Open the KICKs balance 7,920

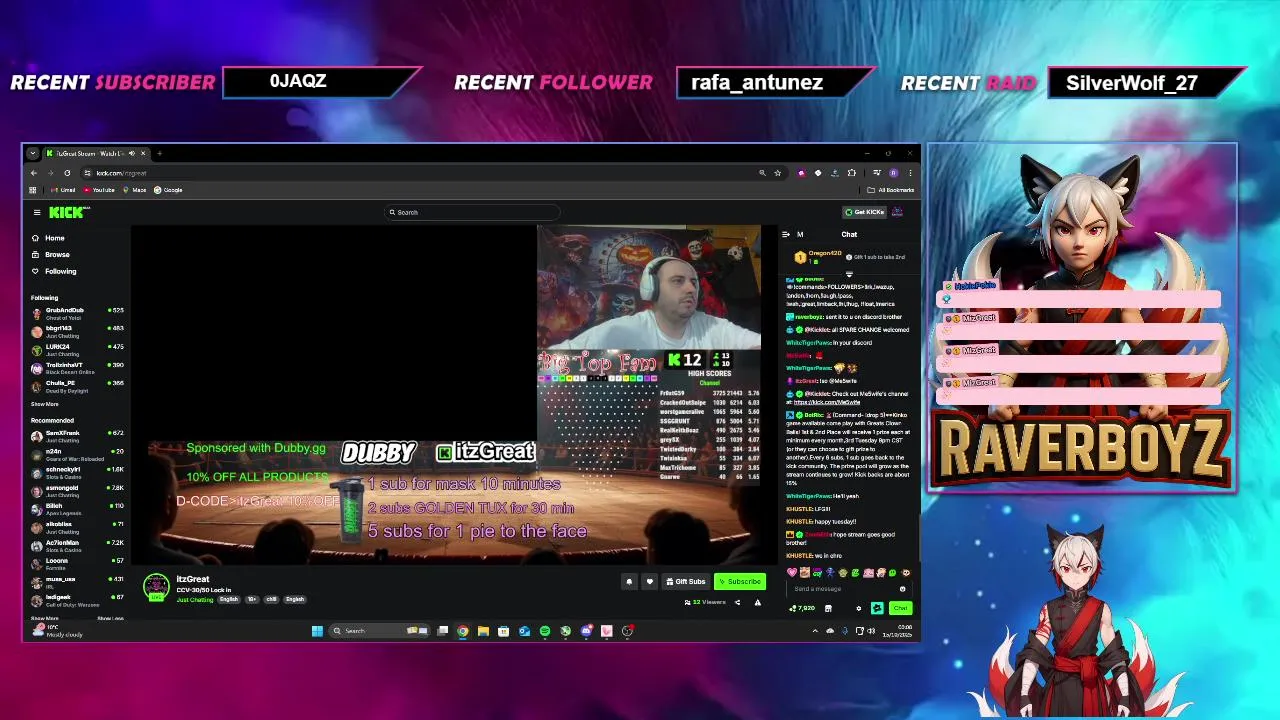[802, 608]
